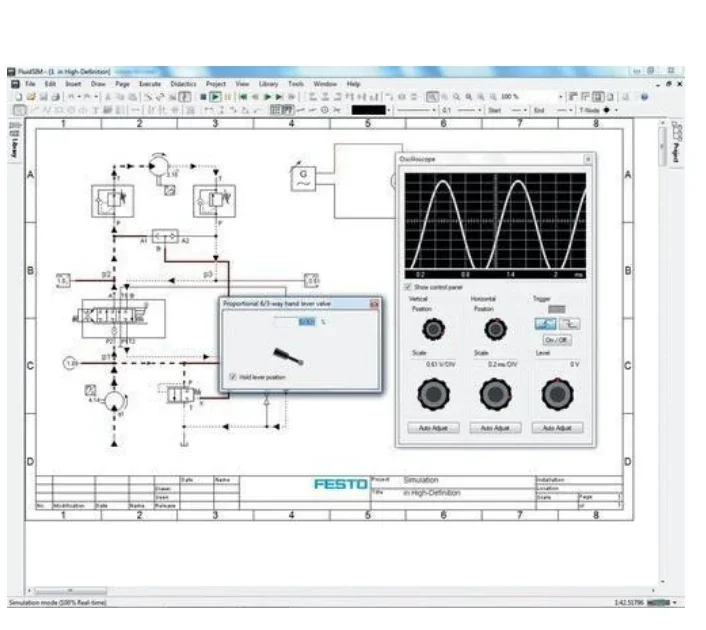Open the Library menu
Viewport: 706px width, 630px height.
pyautogui.click(x=268, y=84)
